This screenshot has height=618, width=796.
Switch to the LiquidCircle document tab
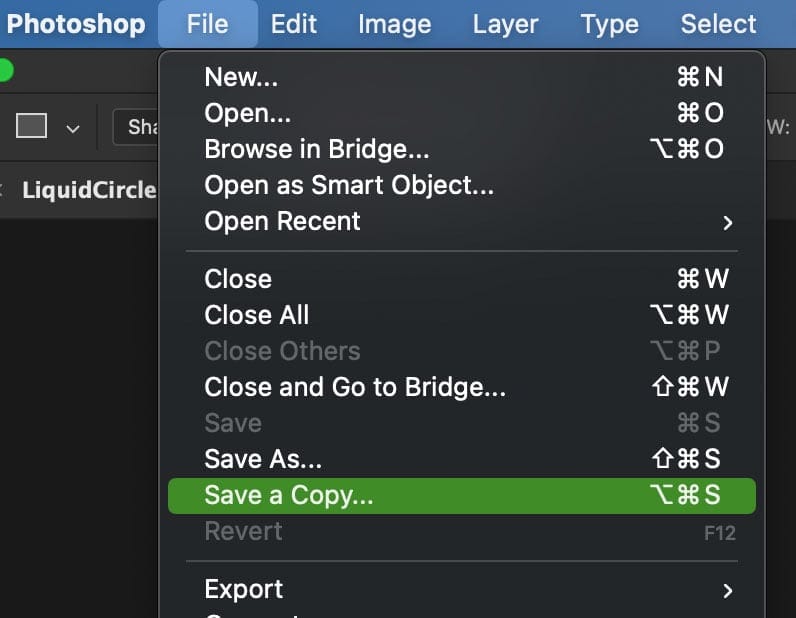click(x=90, y=190)
